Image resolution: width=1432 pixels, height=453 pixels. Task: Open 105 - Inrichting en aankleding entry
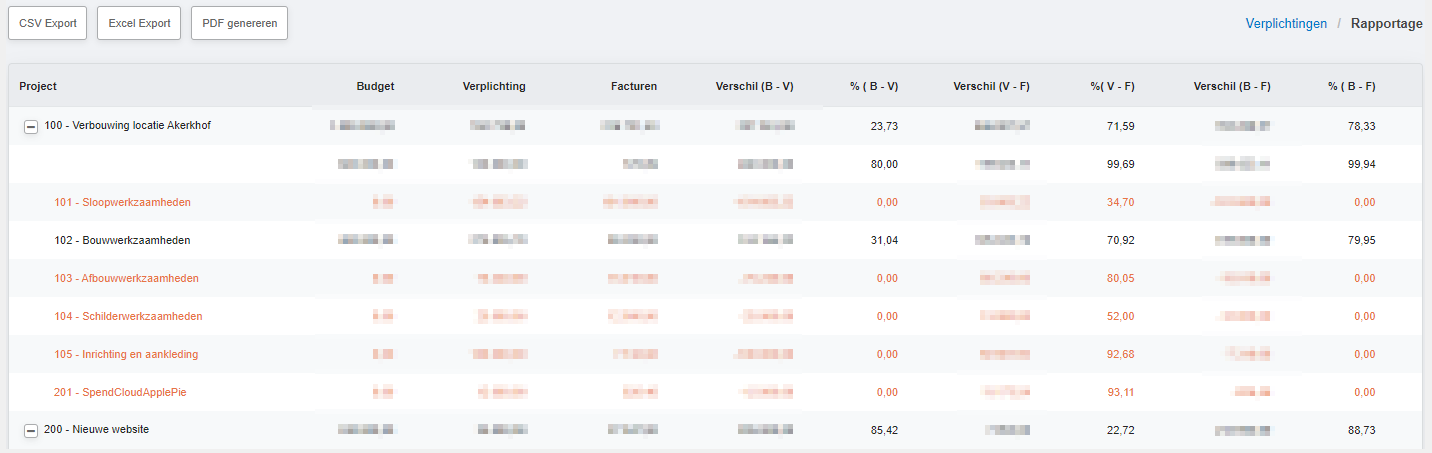click(126, 354)
